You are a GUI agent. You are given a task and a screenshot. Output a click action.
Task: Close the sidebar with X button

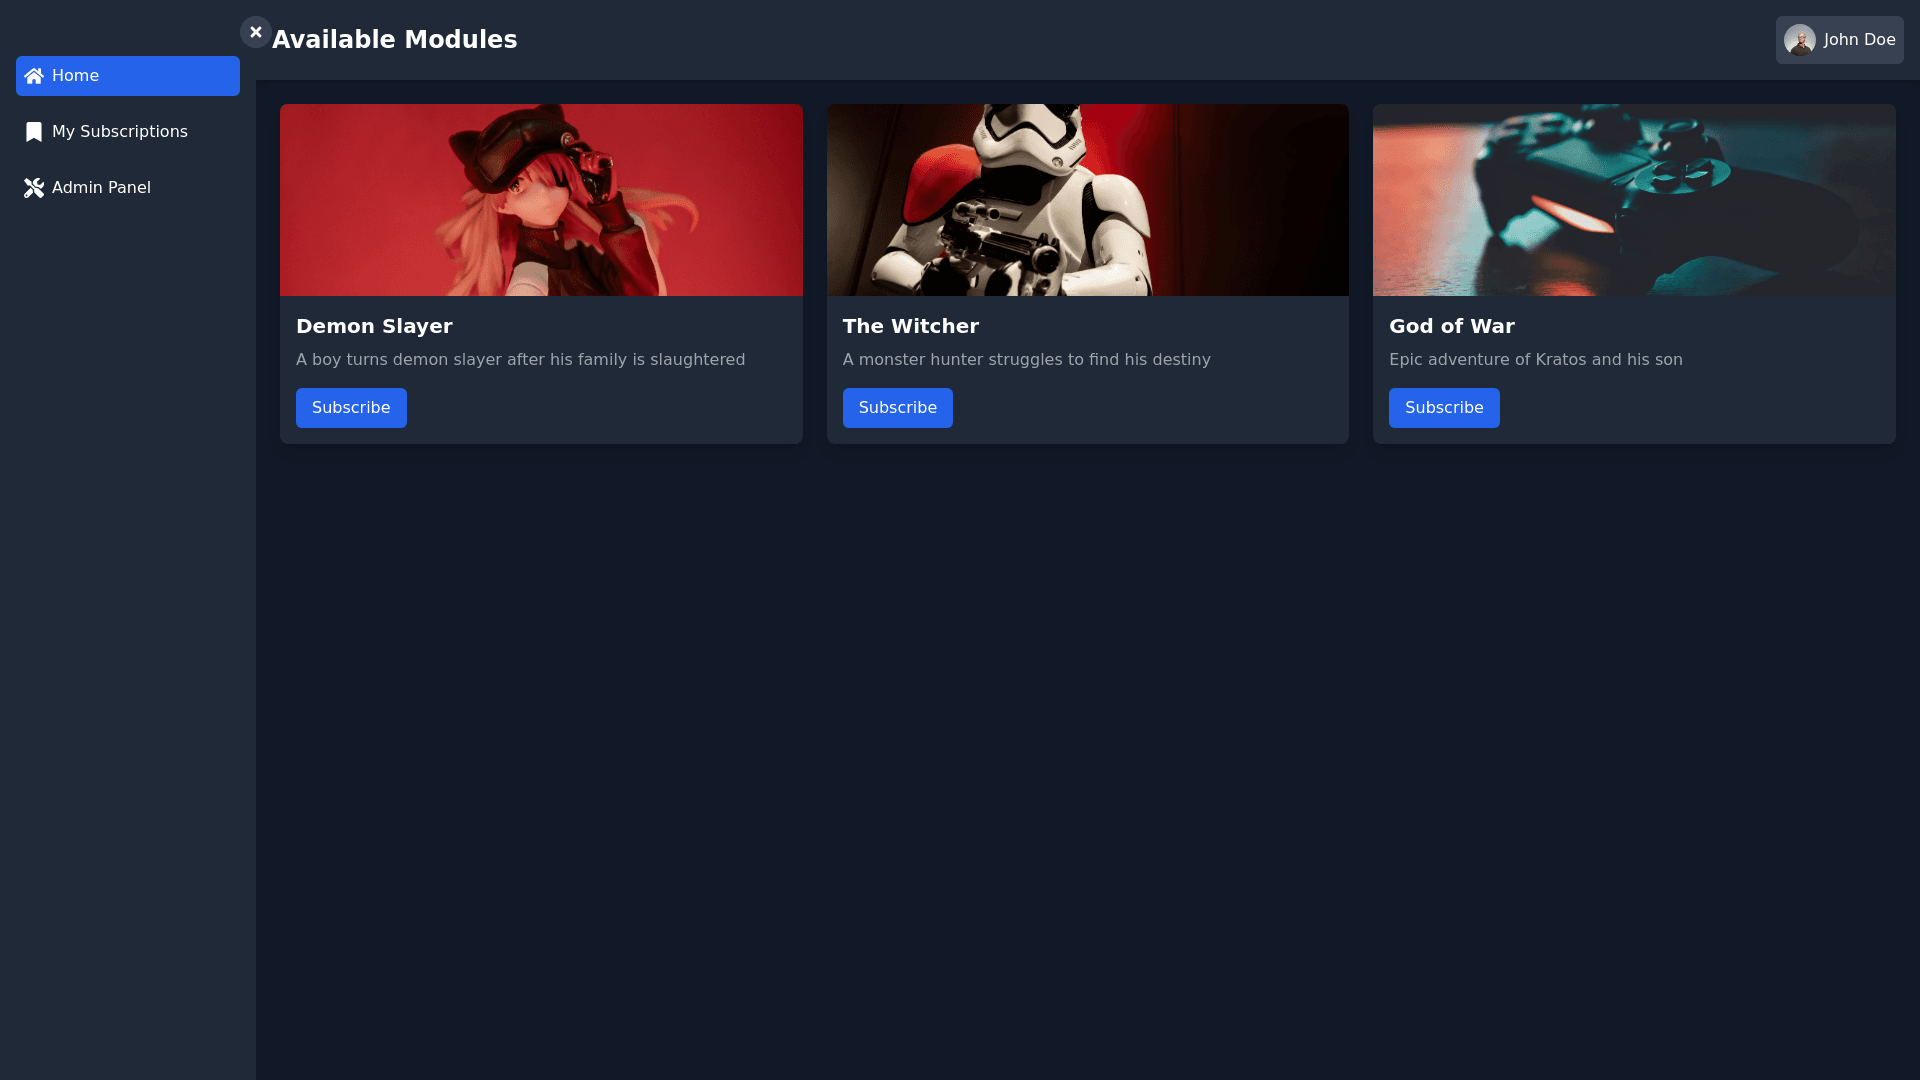tap(256, 32)
